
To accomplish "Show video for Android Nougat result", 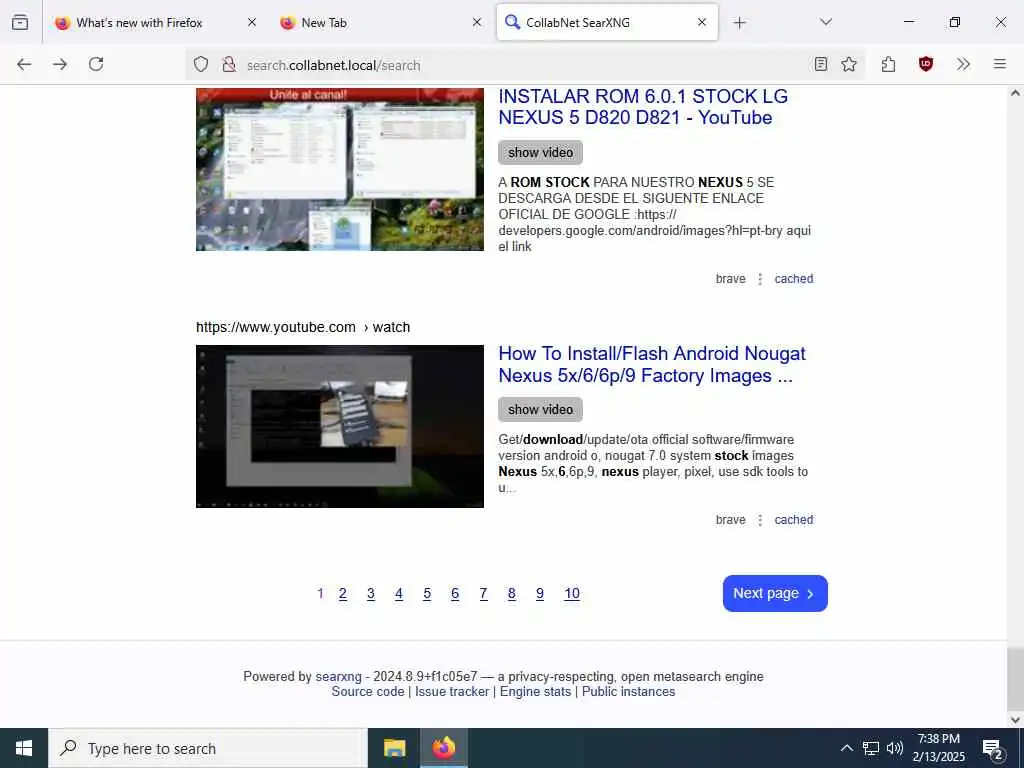I will click(540, 409).
